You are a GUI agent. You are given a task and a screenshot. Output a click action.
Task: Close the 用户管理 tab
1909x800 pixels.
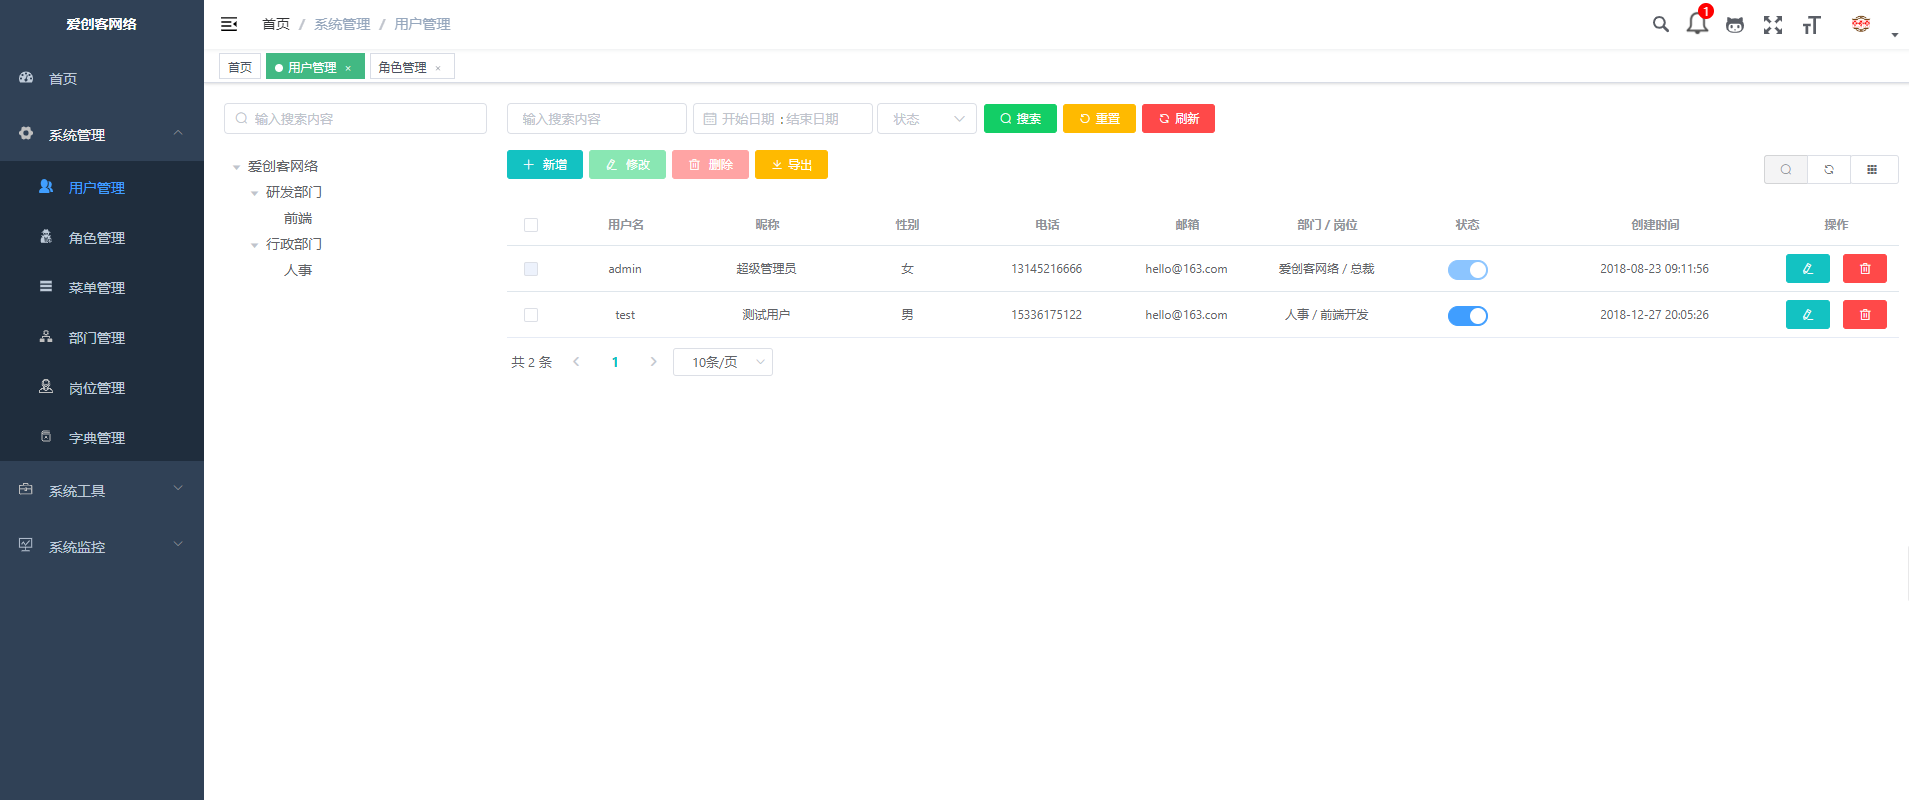(348, 68)
